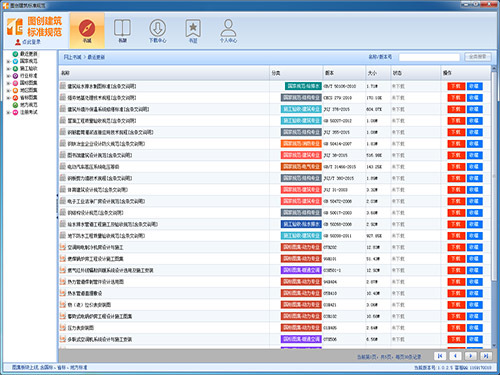Click blue favorite button for CECS 279 row
The image size is (500, 375).
pyautogui.click(x=474, y=98)
